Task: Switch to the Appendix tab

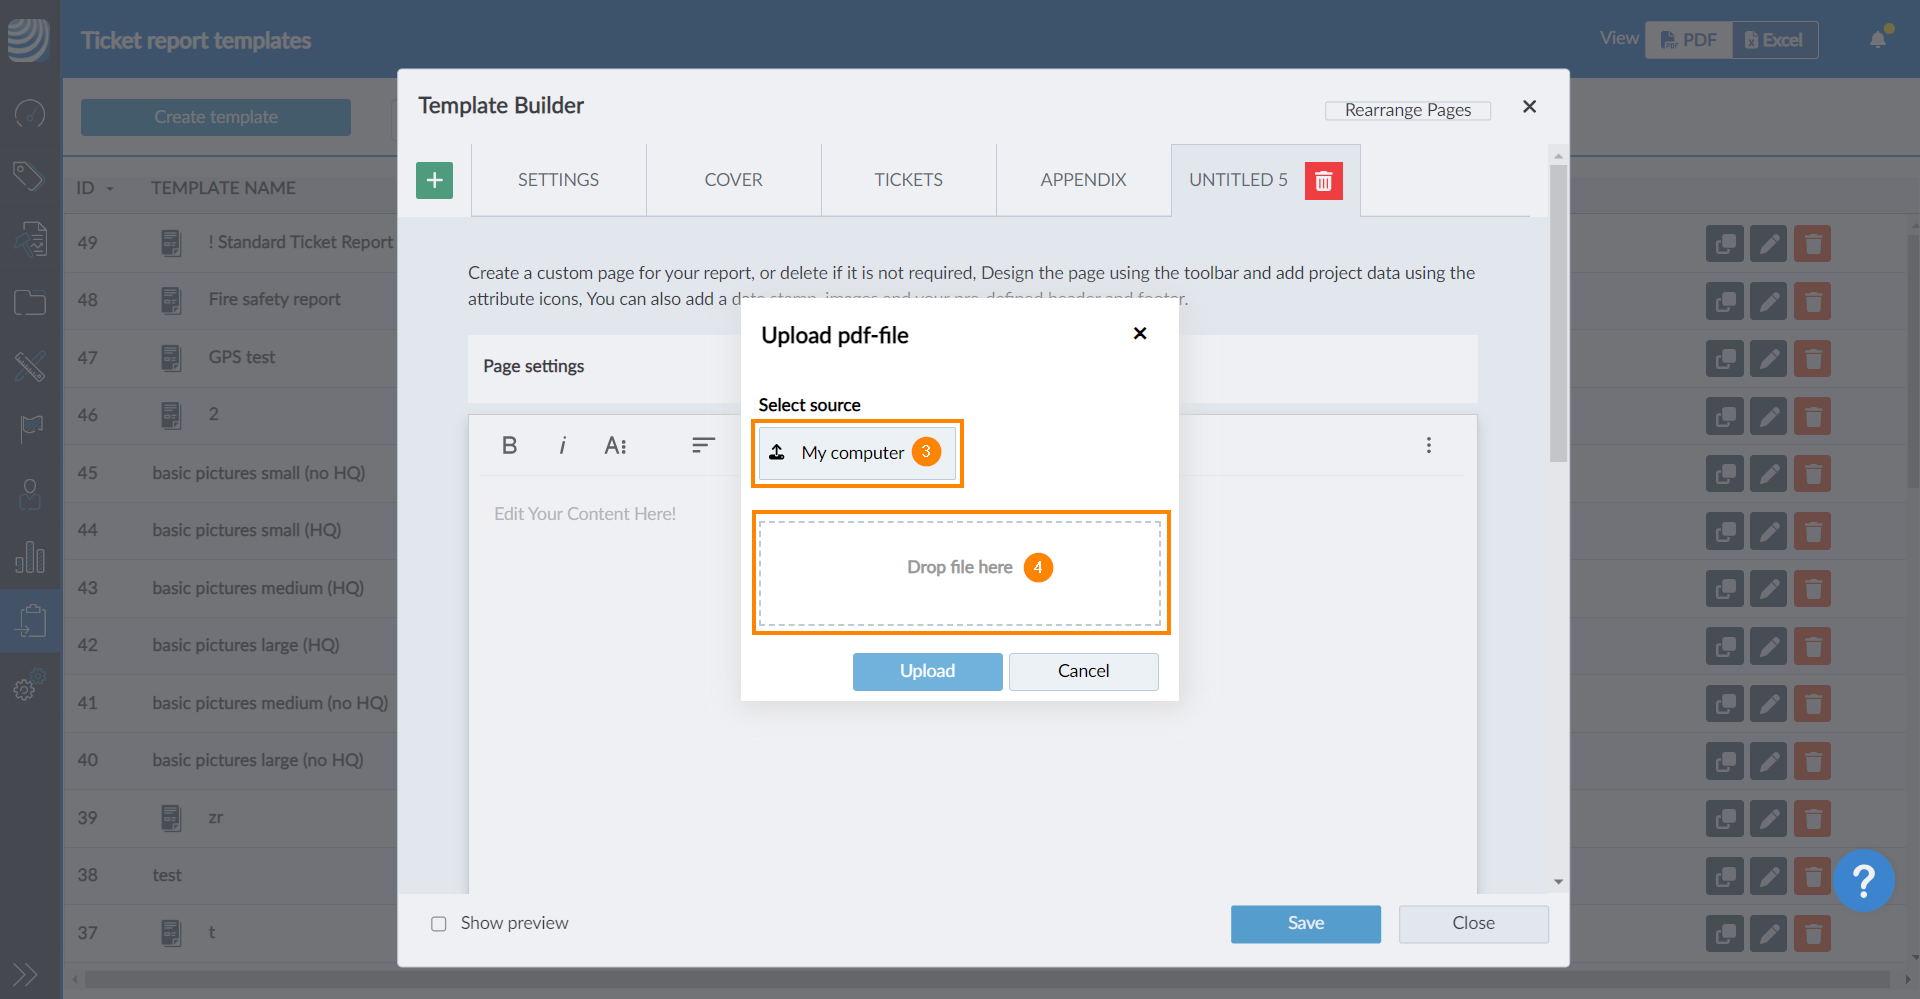Action: point(1083,180)
